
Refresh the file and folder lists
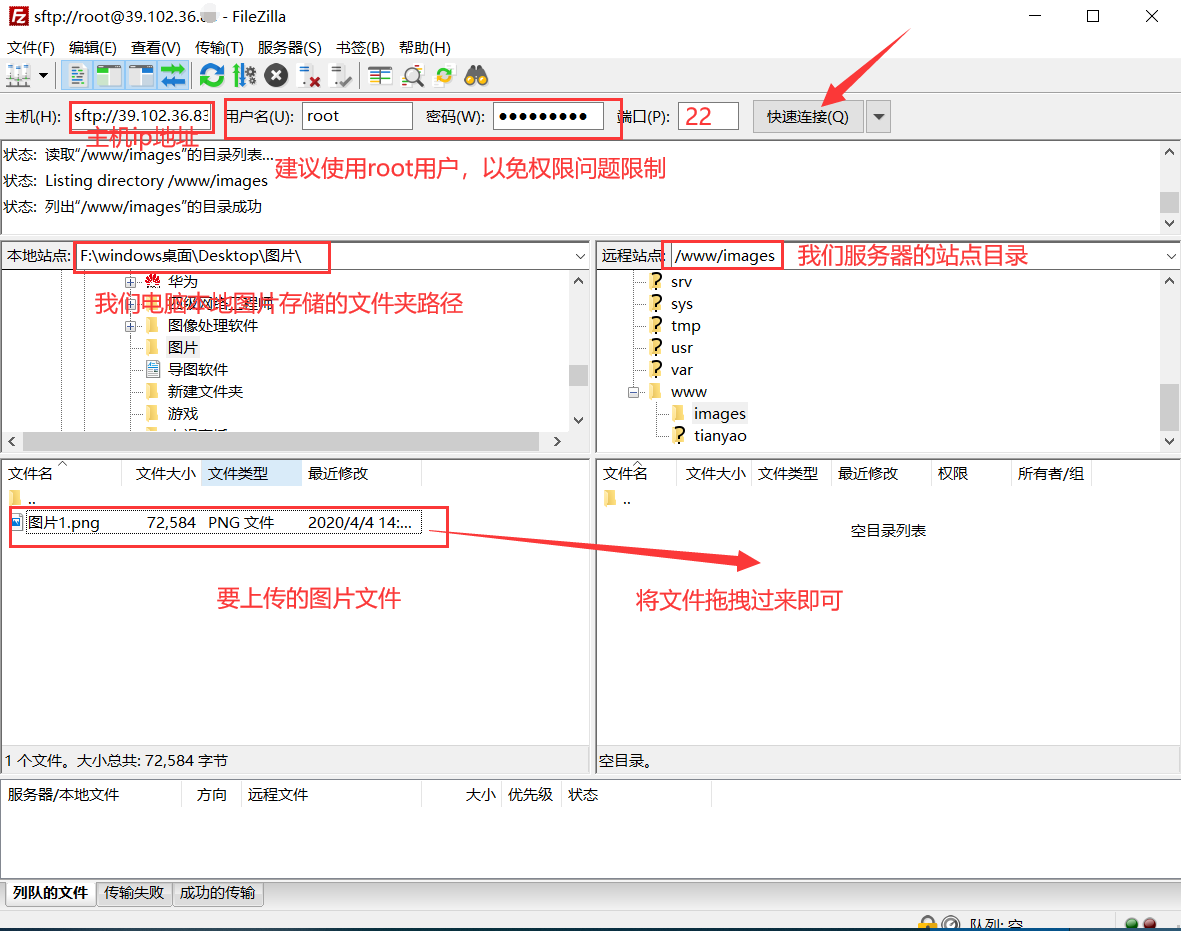coord(212,75)
